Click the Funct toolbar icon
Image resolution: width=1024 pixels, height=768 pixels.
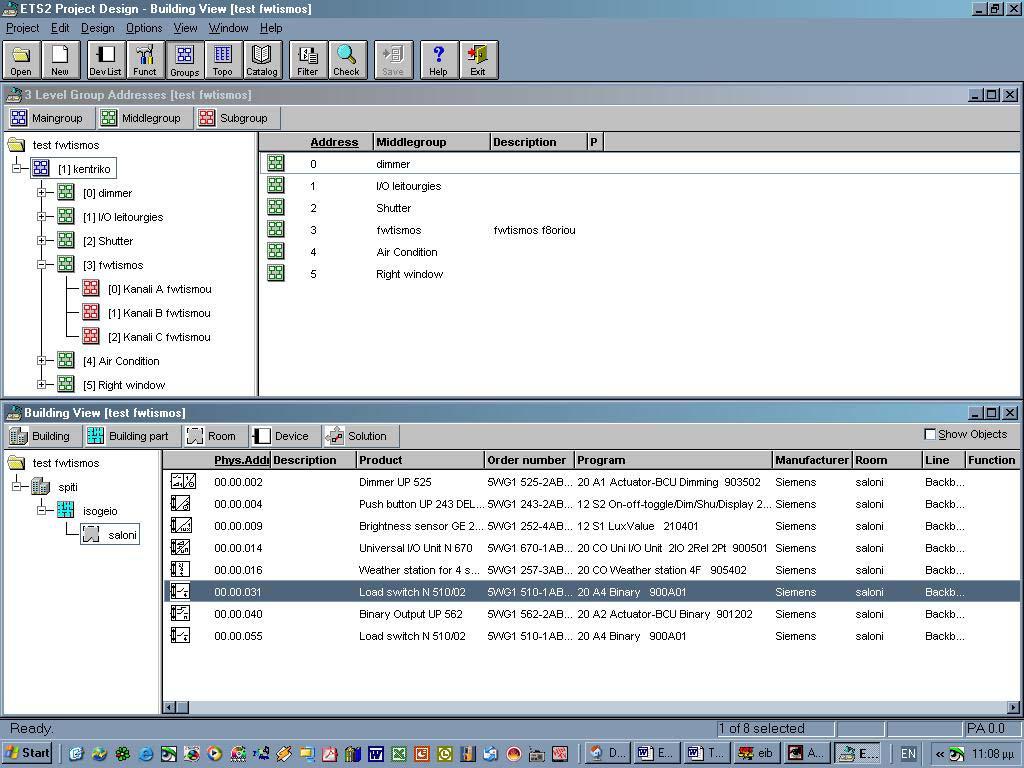click(x=145, y=59)
